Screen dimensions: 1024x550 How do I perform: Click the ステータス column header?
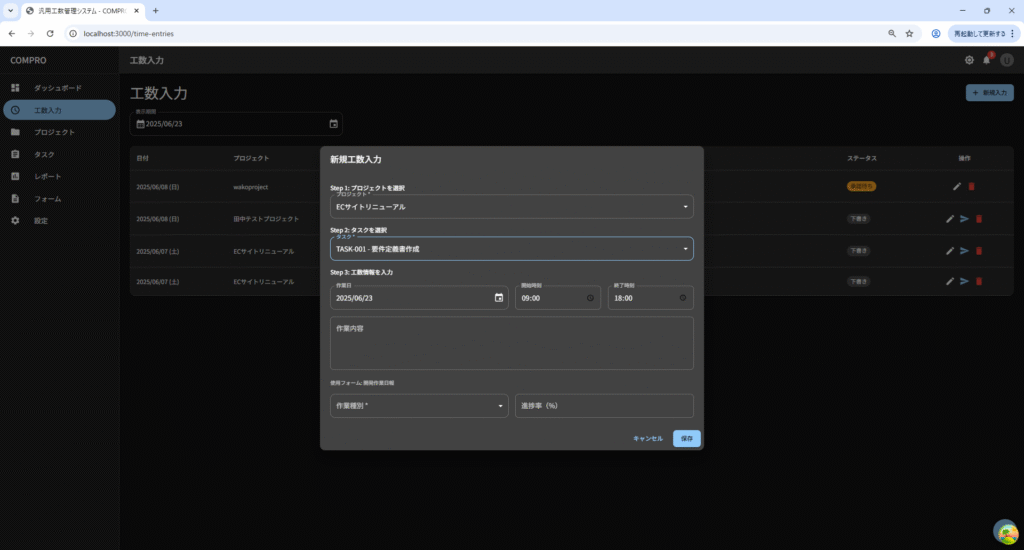pos(861,158)
